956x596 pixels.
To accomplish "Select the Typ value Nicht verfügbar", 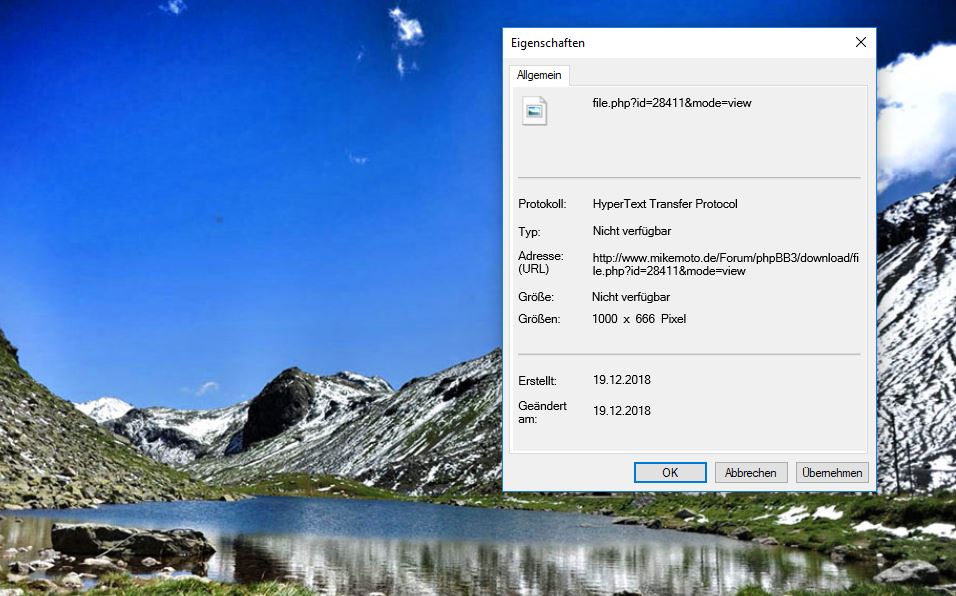I will point(631,232).
